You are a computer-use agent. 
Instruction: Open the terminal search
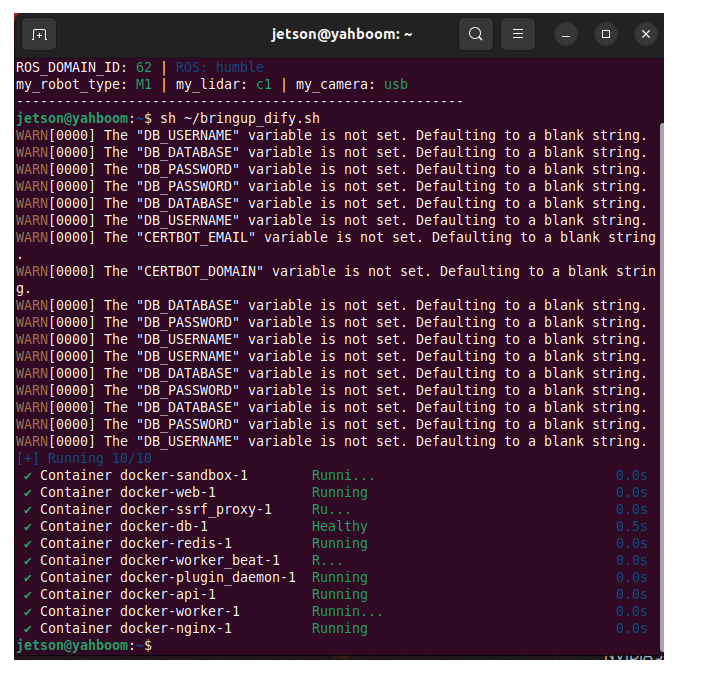coord(475,34)
